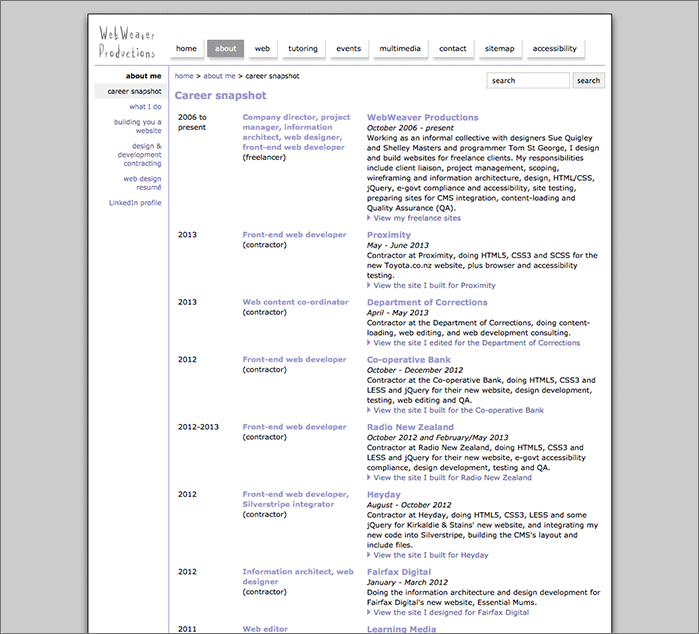The image size is (699, 634).
Task: Click the Career snapshot page title
Action: [220, 95]
